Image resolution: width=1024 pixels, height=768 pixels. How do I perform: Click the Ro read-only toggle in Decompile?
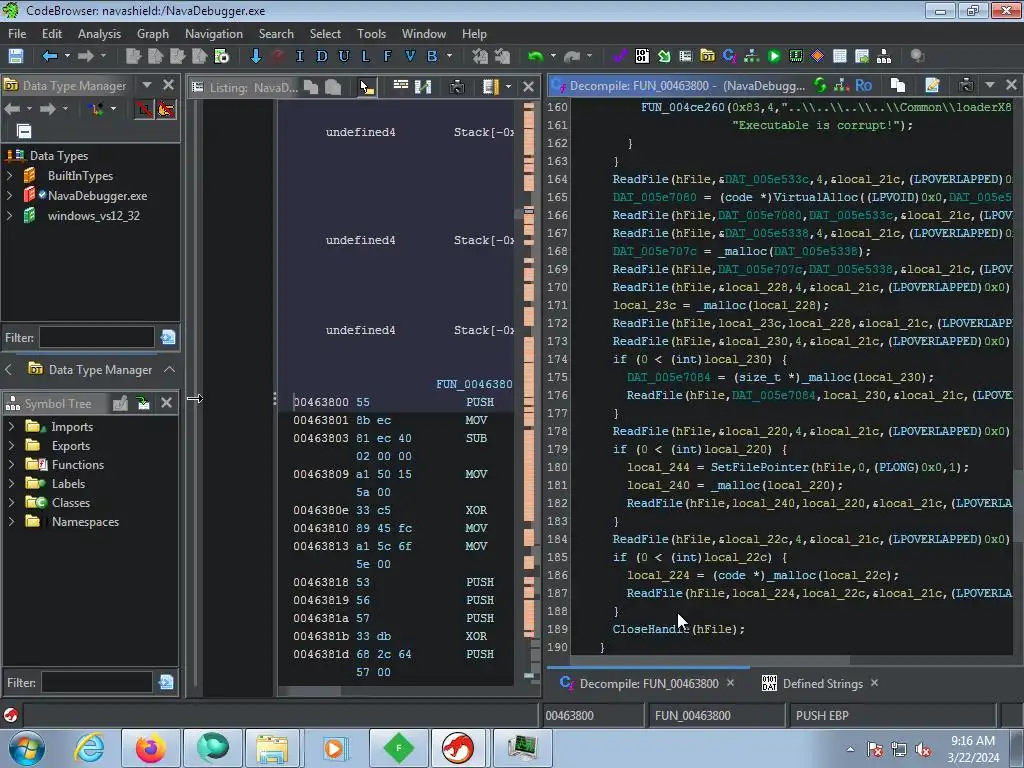point(863,85)
